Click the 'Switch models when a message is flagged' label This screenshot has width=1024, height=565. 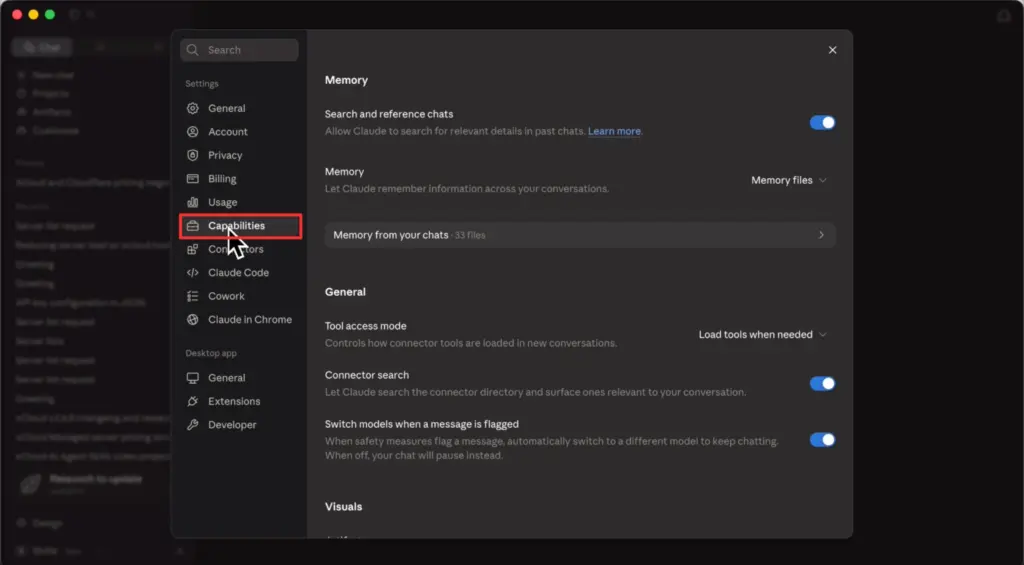[422, 425]
